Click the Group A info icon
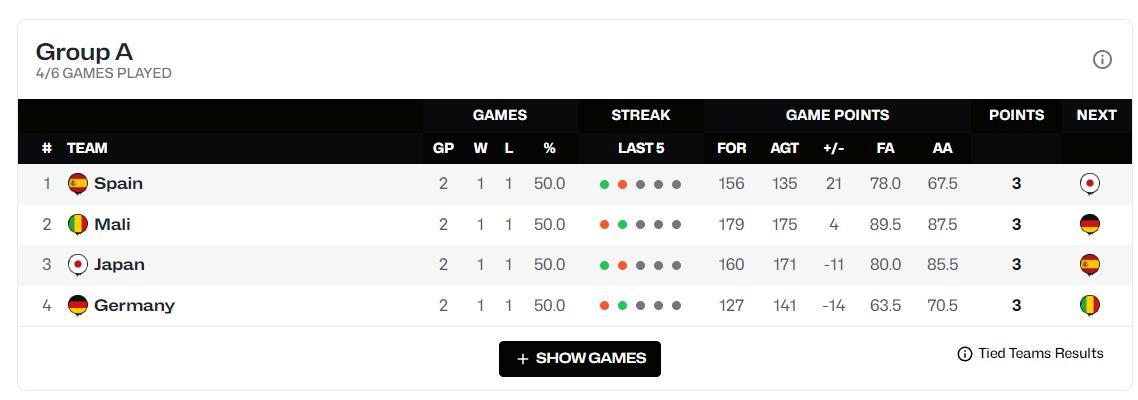 (1102, 60)
